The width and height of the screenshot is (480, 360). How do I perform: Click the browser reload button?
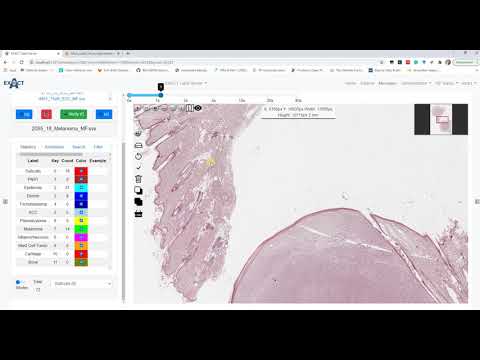[x=22, y=62]
